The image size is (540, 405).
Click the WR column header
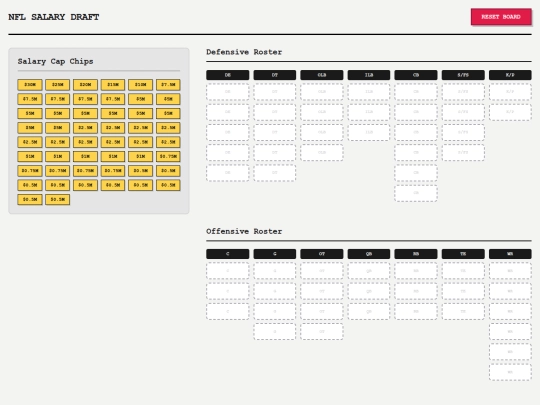pyautogui.click(x=510, y=254)
